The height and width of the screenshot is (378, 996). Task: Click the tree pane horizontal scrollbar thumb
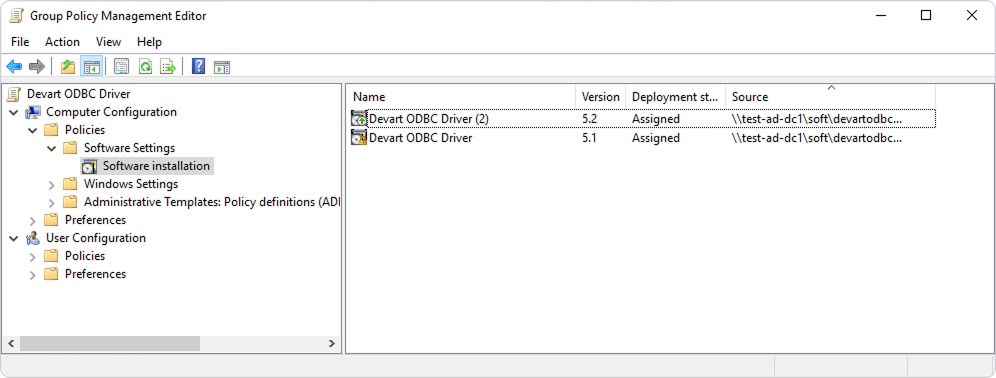(x=109, y=344)
